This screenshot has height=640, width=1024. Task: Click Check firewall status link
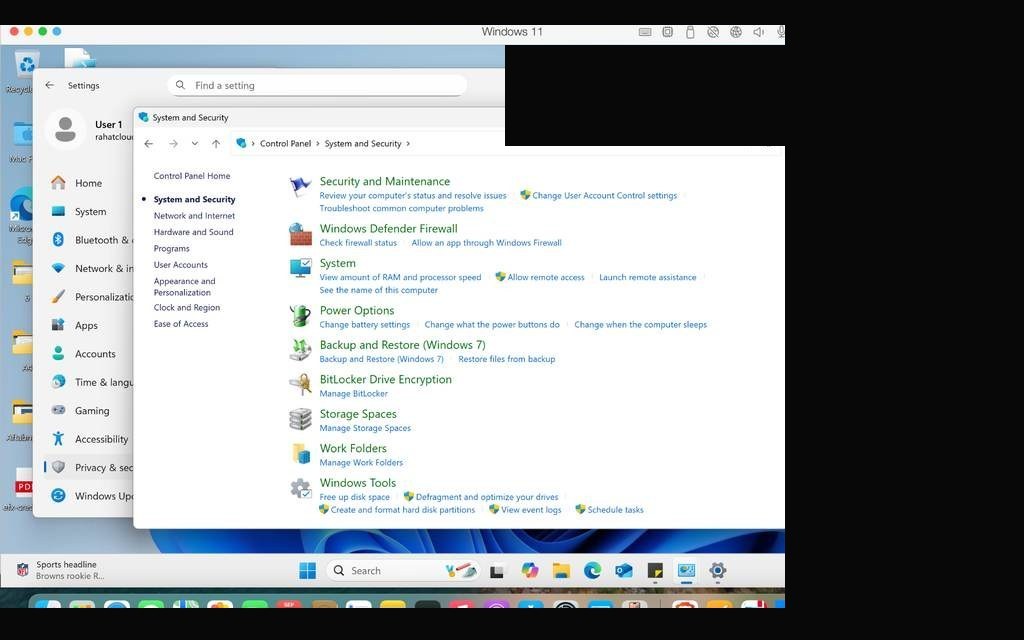pos(358,243)
